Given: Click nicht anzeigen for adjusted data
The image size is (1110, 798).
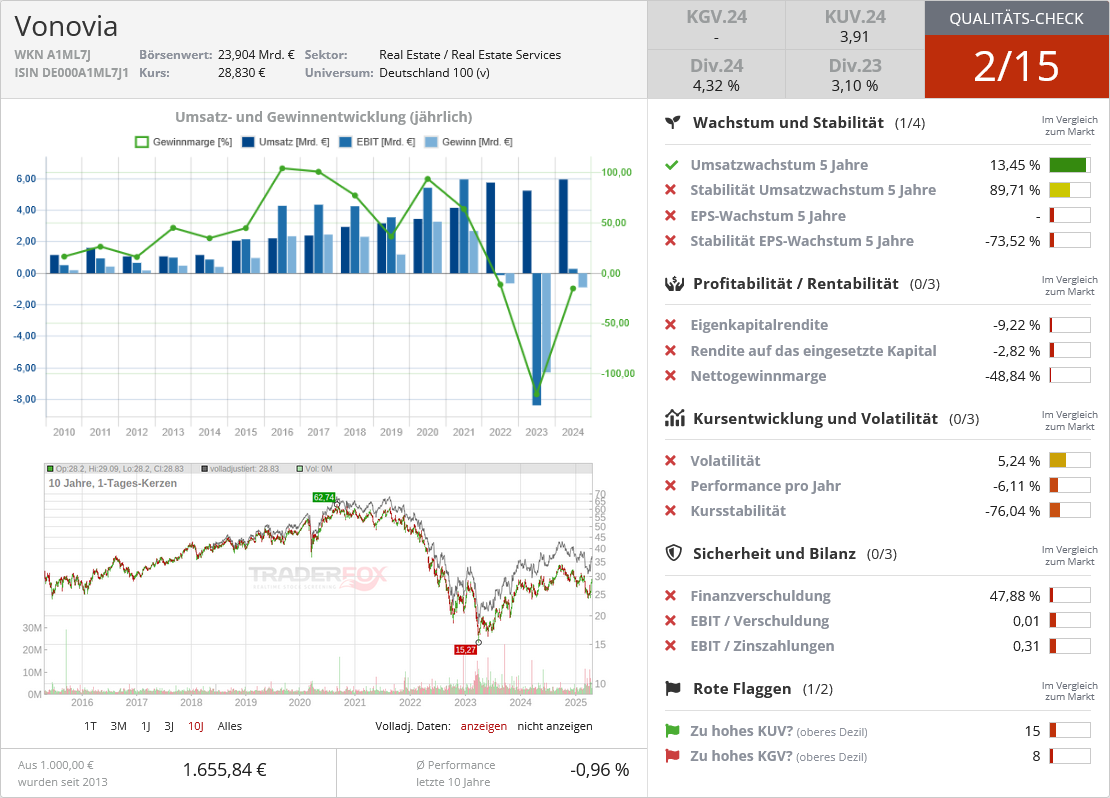Looking at the screenshot, I should 555,726.
